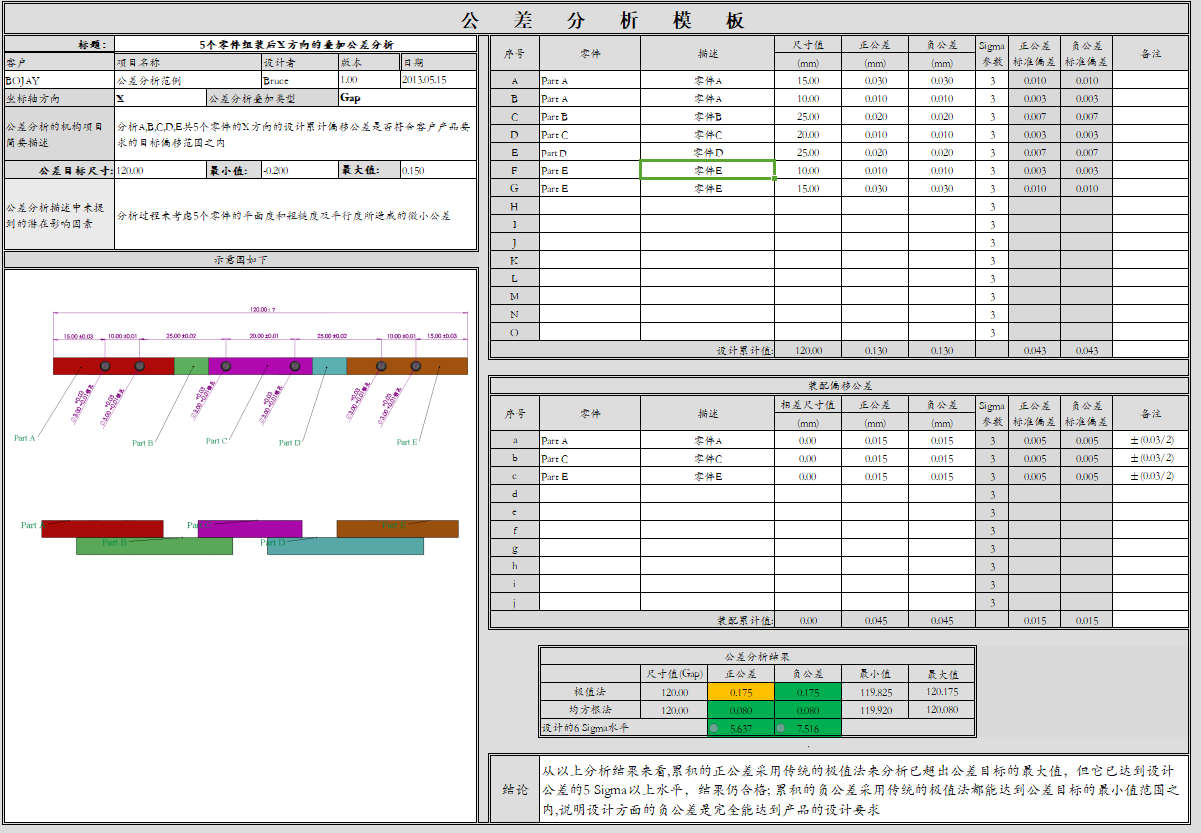Select the purple Part C bar in lower diagram
This screenshot has width=1201, height=833.
[x=249, y=528]
